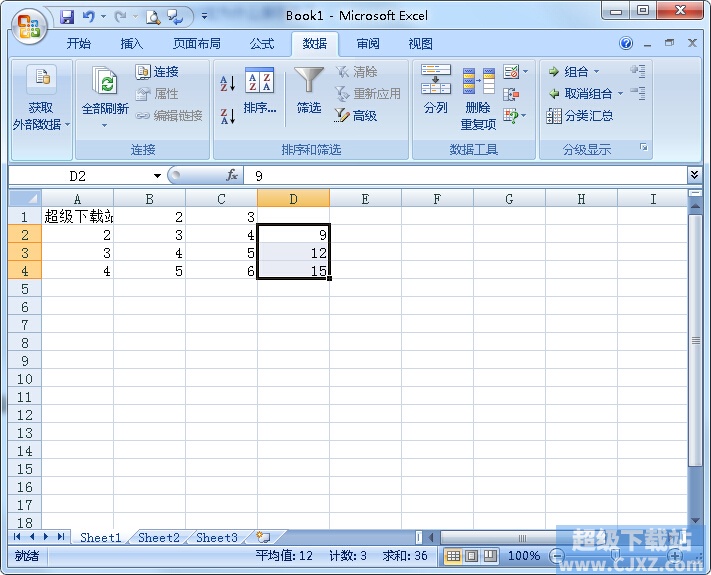711x575 pixels.
Task: Click the Data Validation icon
Action: coord(511,72)
